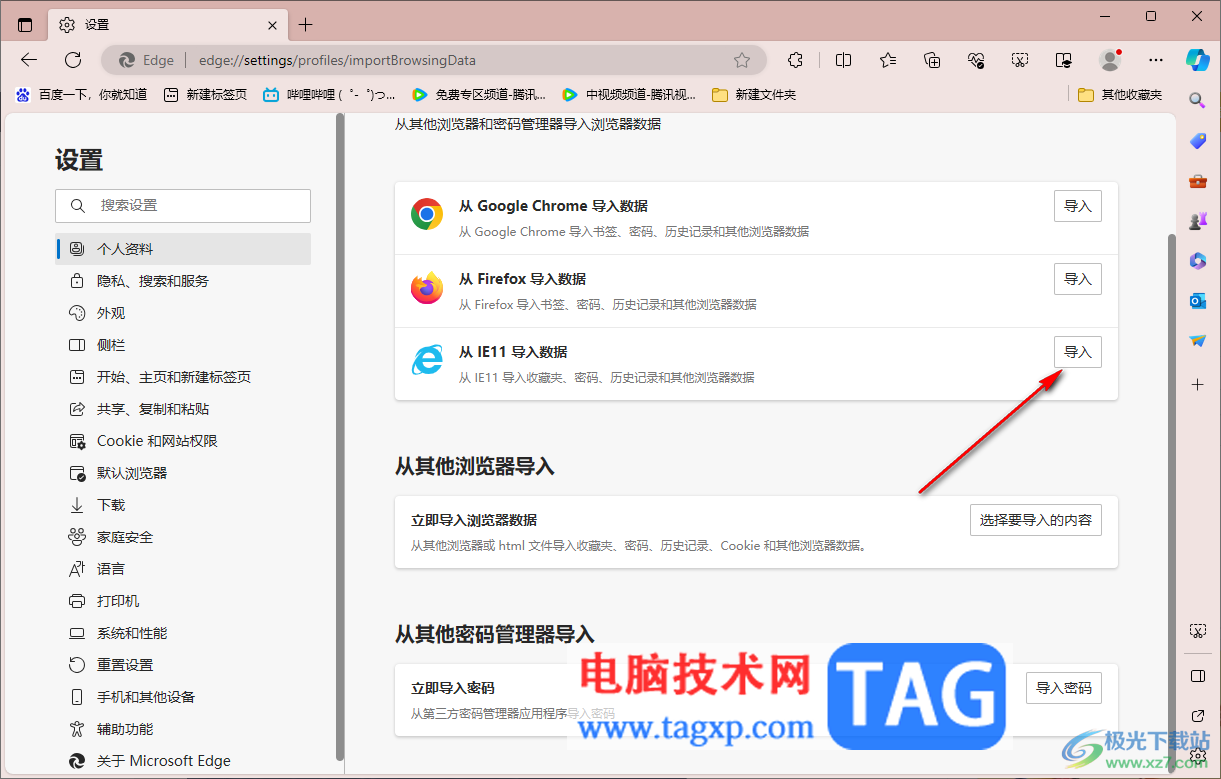1221x779 pixels.
Task: Open the search panel in the sidebar
Action: (x=1197, y=100)
